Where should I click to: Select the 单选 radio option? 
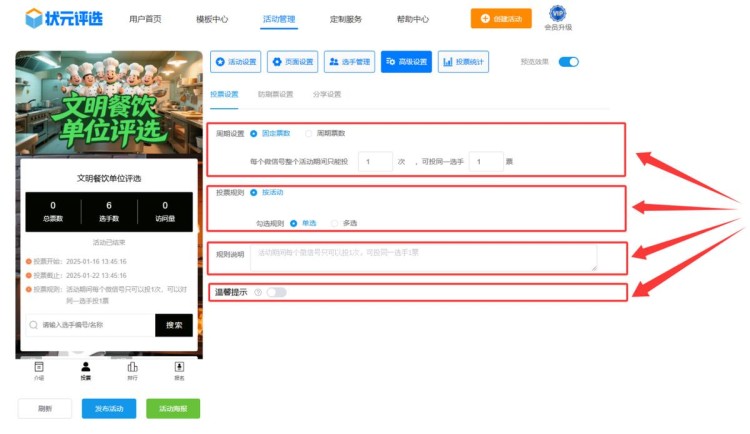pyautogui.click(x=294, y=223)
